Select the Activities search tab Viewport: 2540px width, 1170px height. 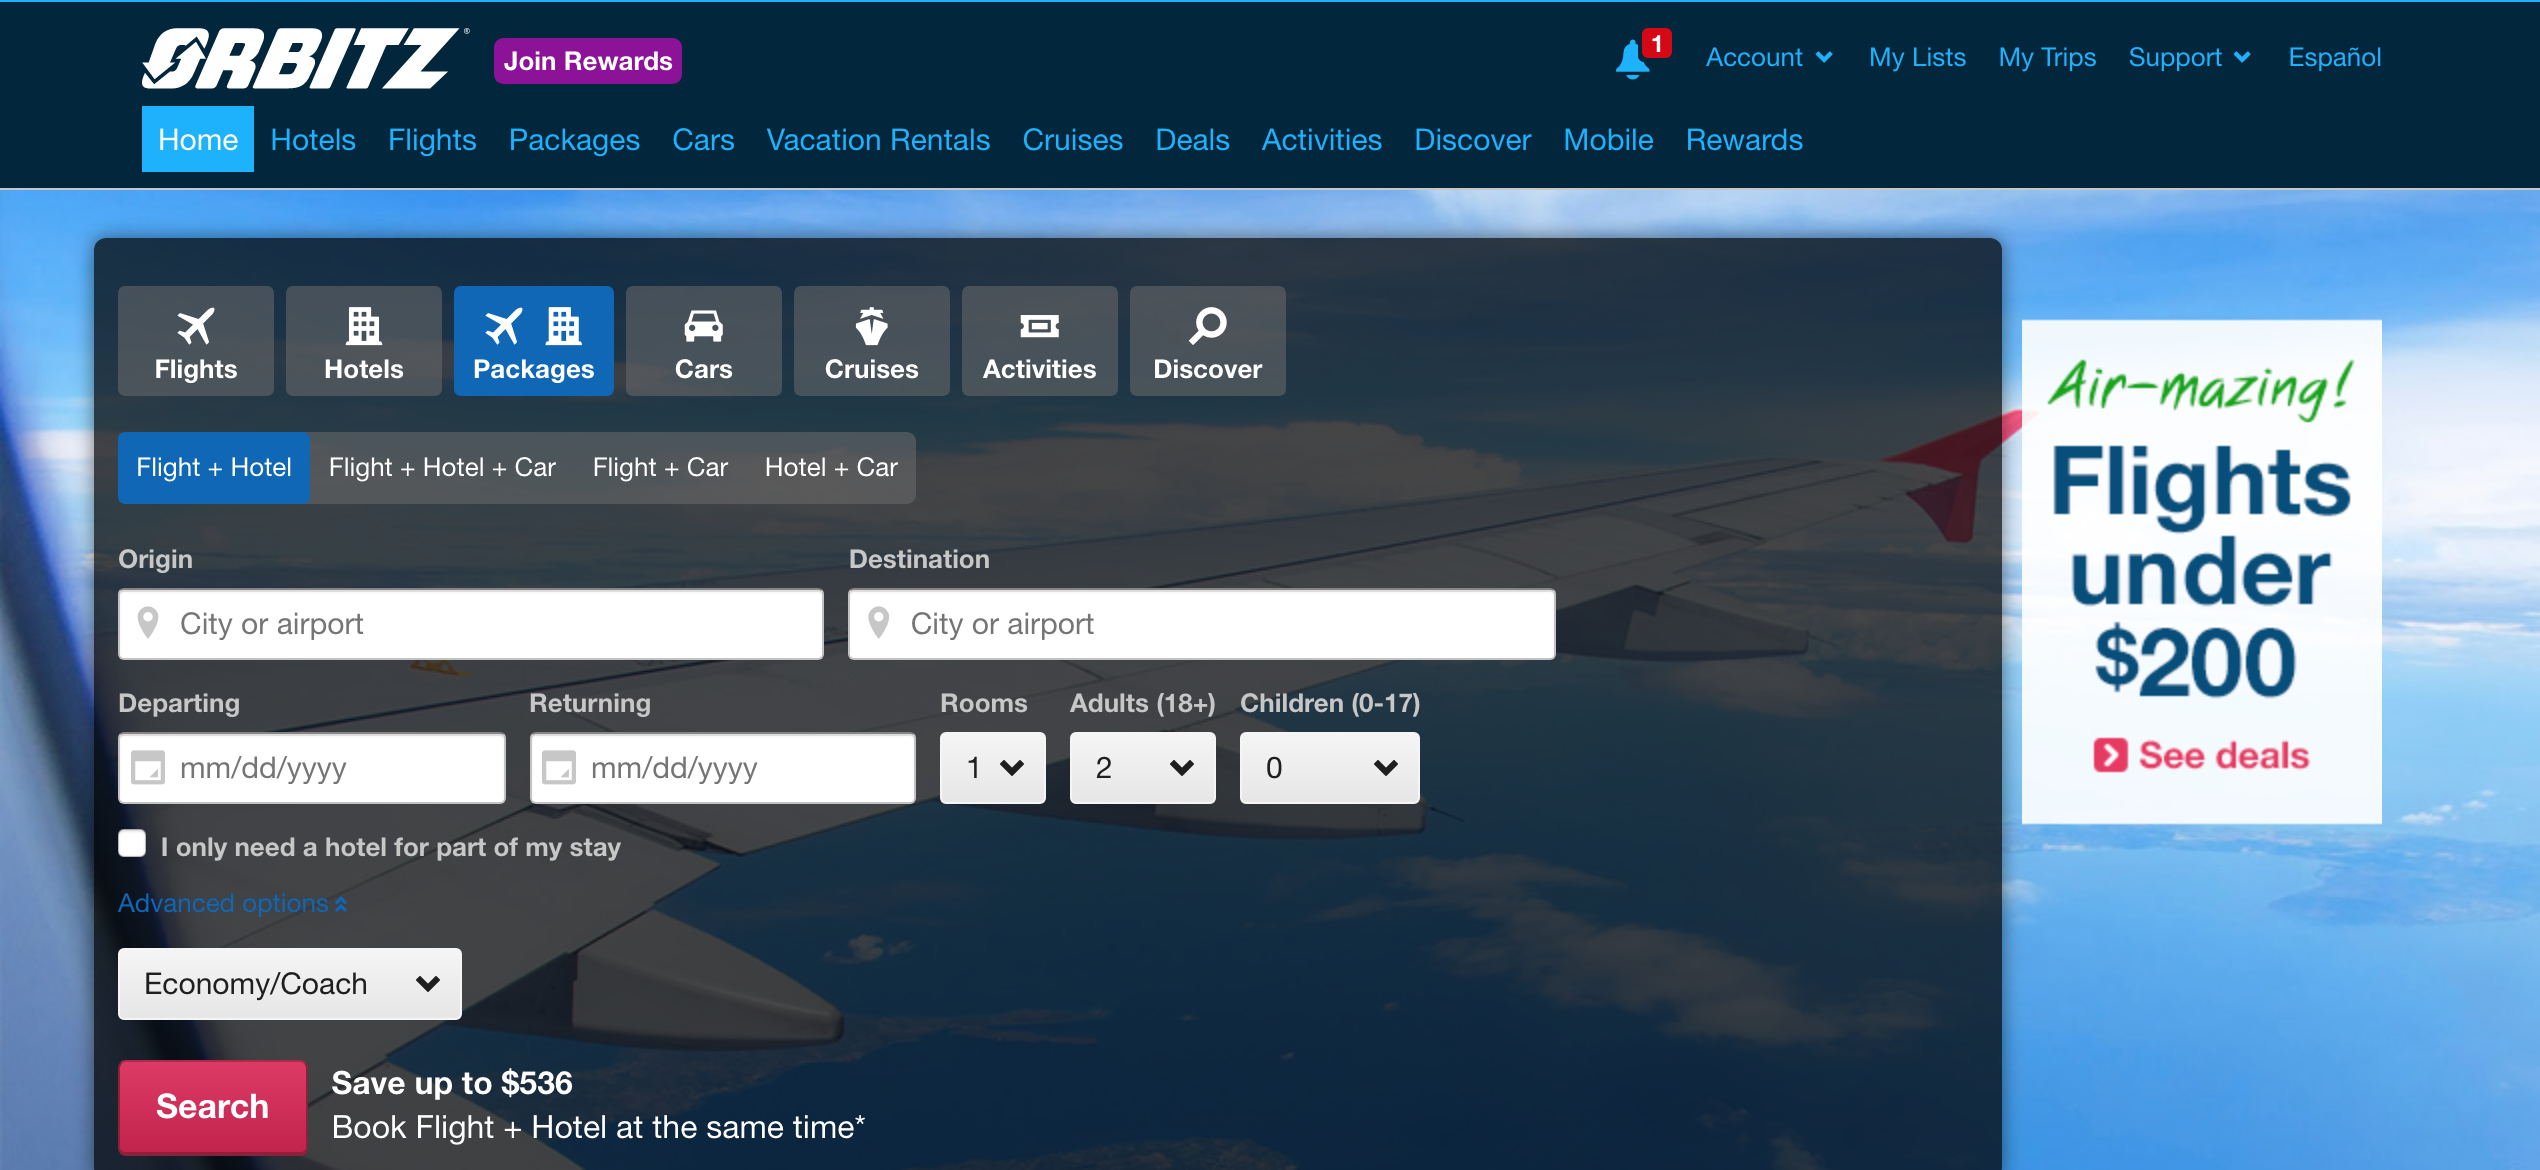click(1040, 341)
